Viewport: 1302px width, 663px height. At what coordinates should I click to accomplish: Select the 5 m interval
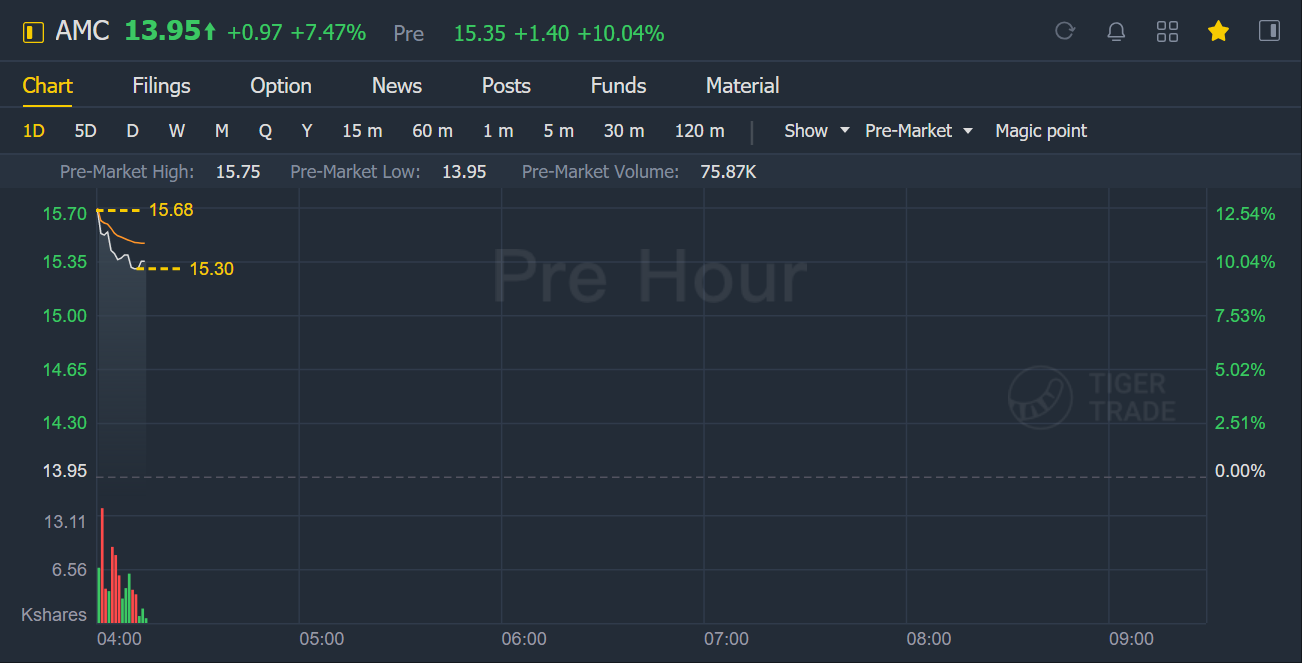coord(559,131)
